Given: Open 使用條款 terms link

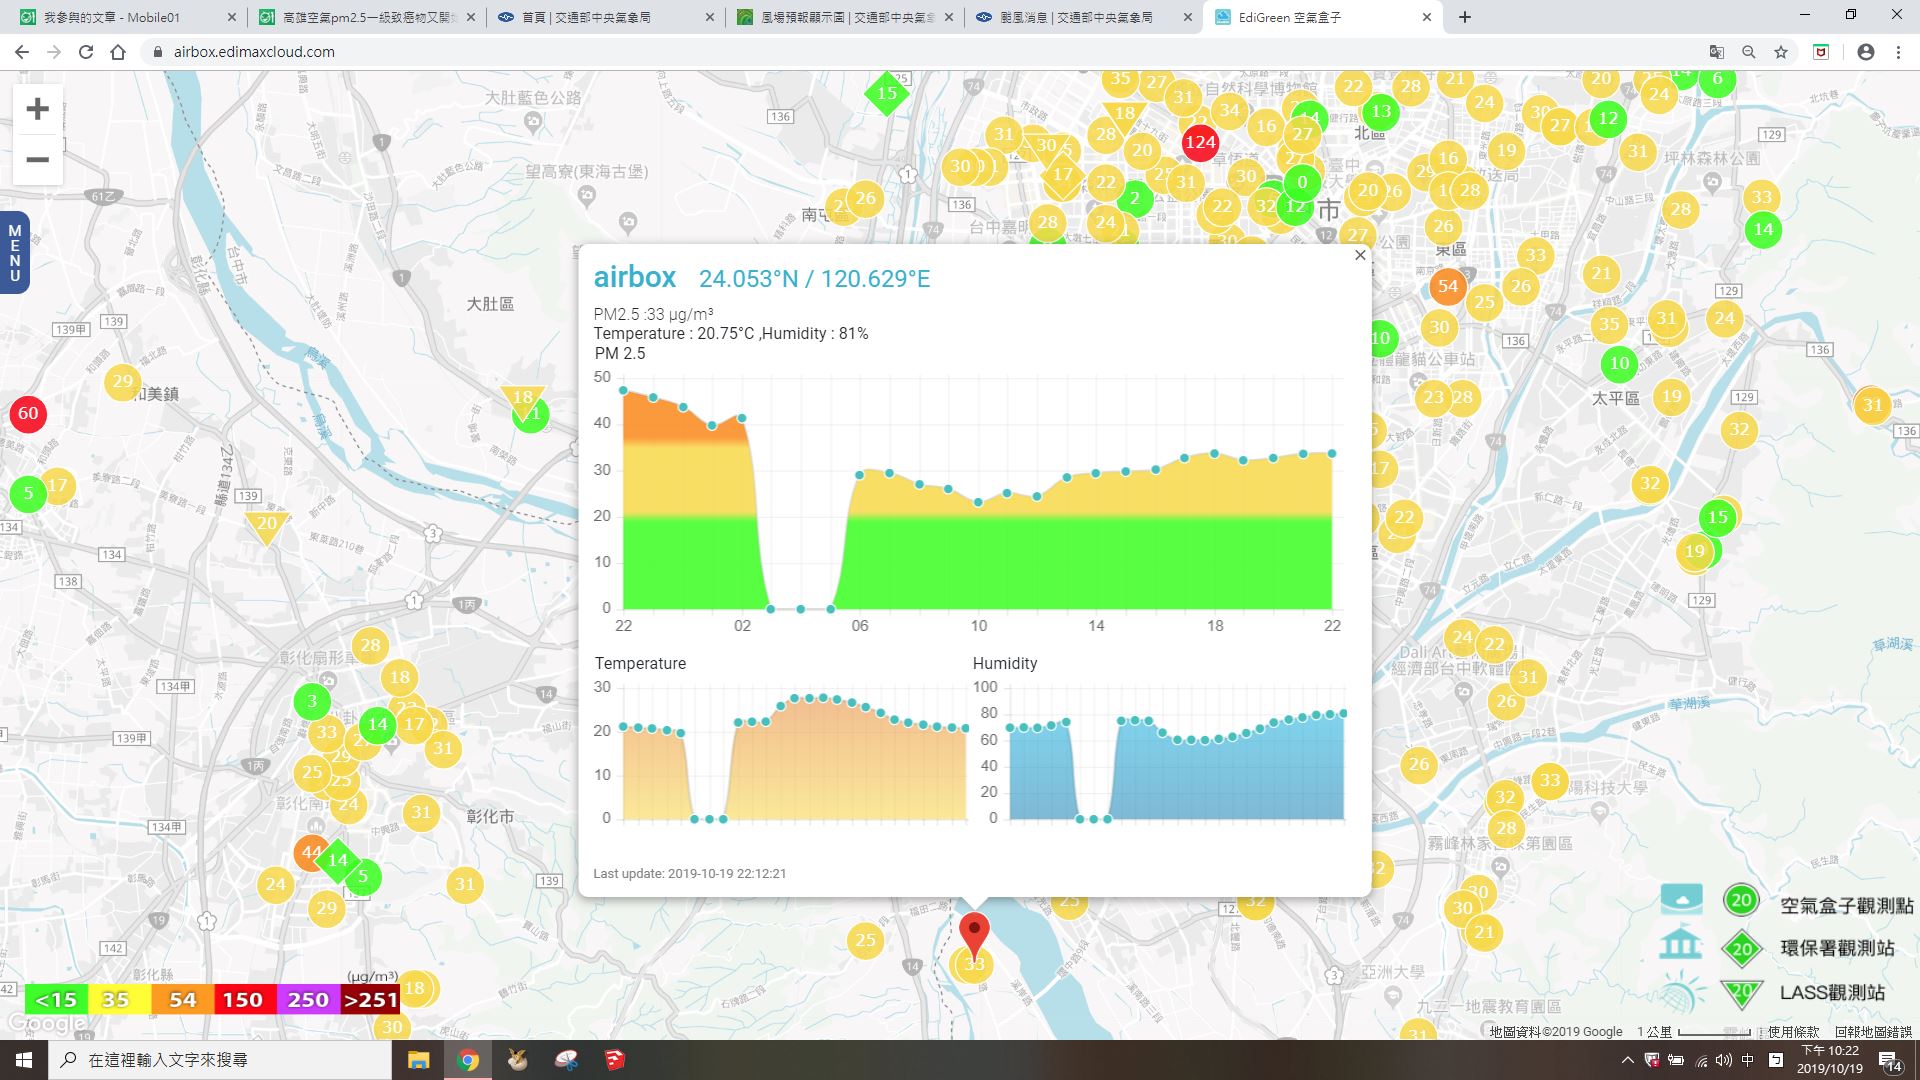Looking at the screenshot, I should point(1794,1031).
